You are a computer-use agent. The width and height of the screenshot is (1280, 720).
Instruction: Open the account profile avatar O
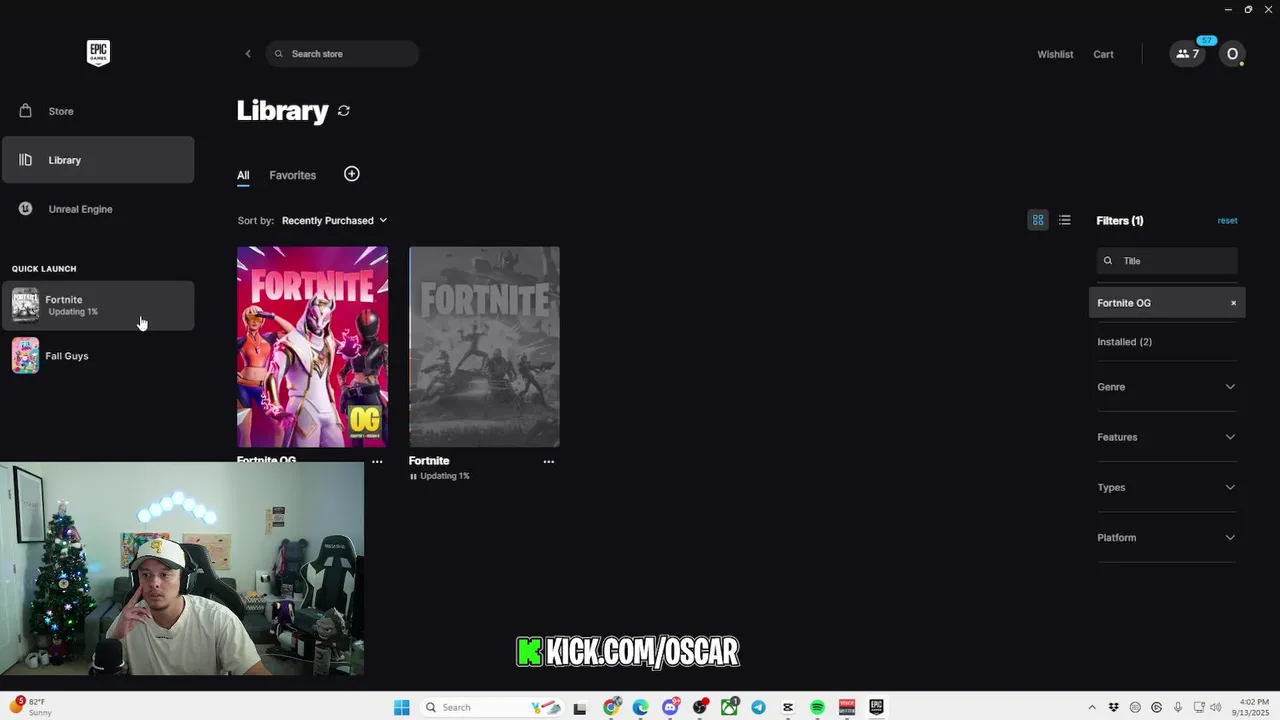(1232, 54)
